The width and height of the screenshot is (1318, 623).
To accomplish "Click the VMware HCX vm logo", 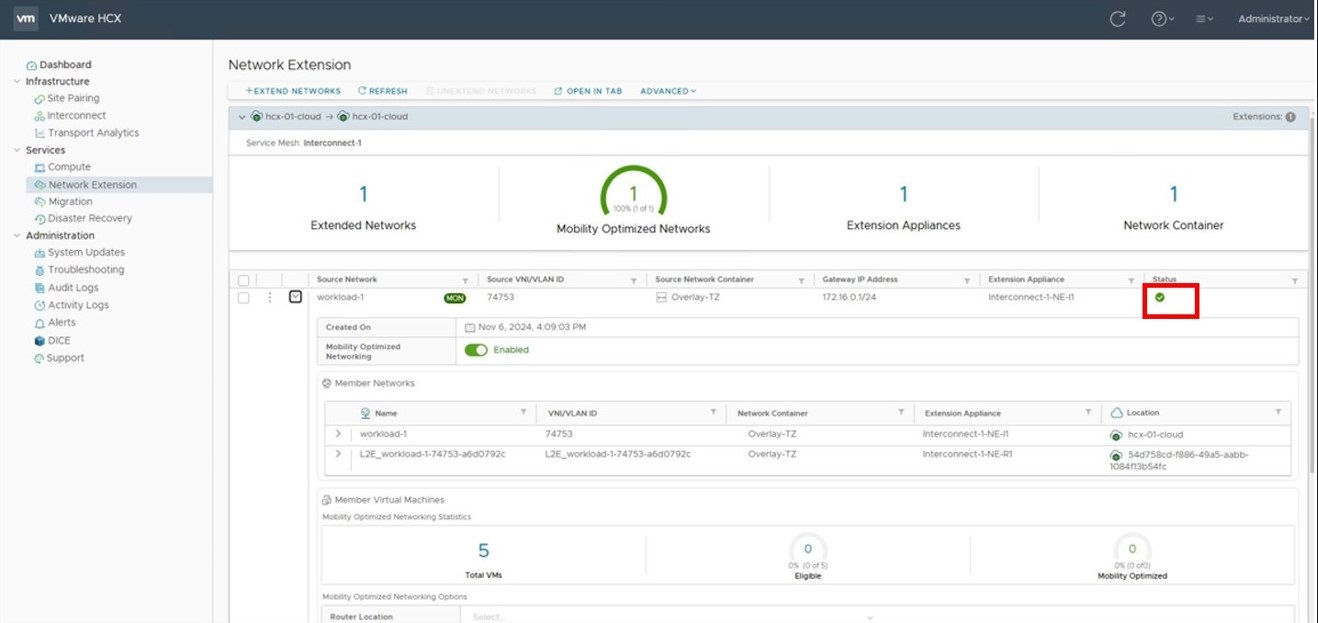I will point(27,18).
